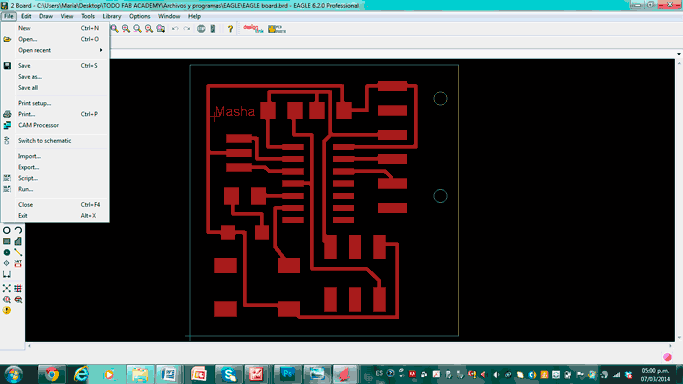
Task: Click the vertical scrollbar down arrow
Action: click(x=679, y=338)
